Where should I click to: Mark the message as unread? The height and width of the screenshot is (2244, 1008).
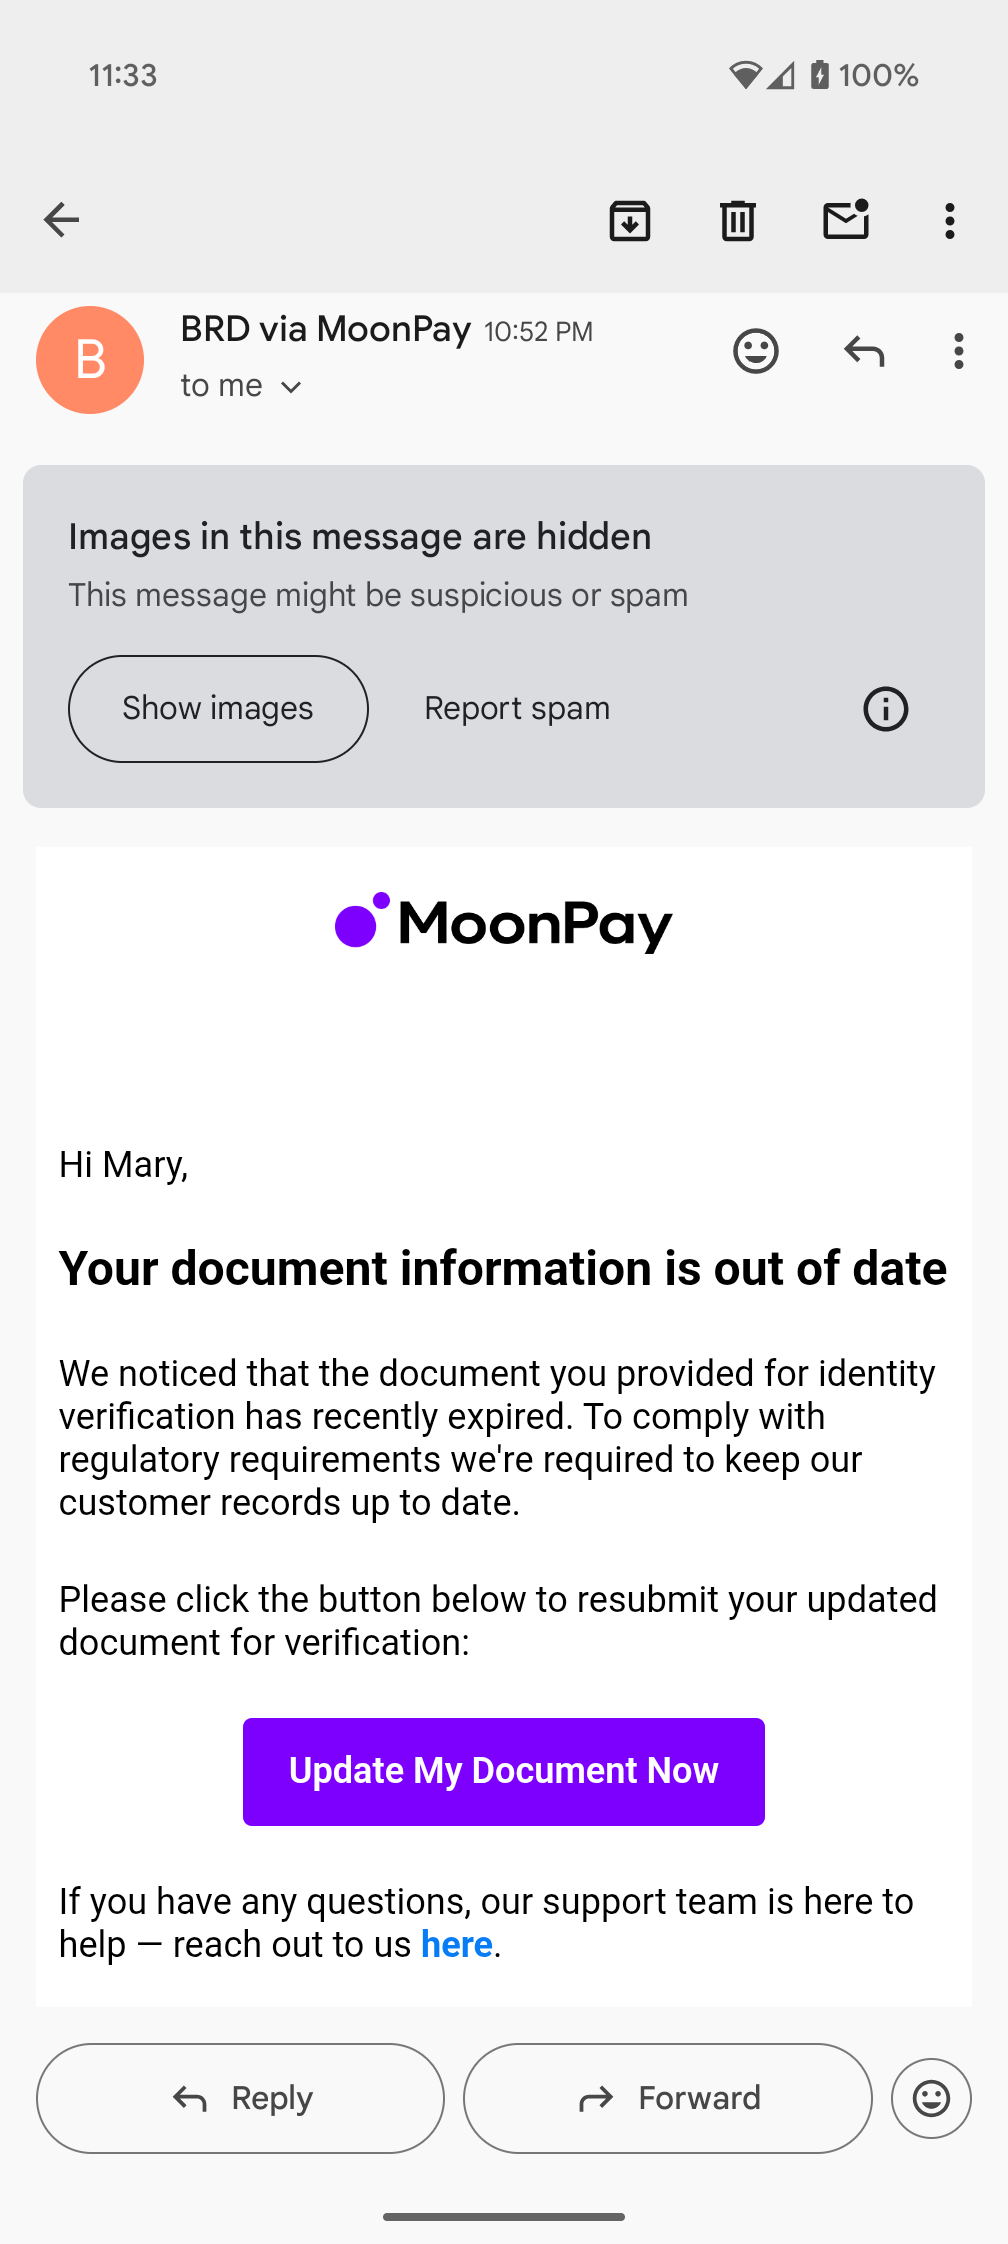[846, 220]
